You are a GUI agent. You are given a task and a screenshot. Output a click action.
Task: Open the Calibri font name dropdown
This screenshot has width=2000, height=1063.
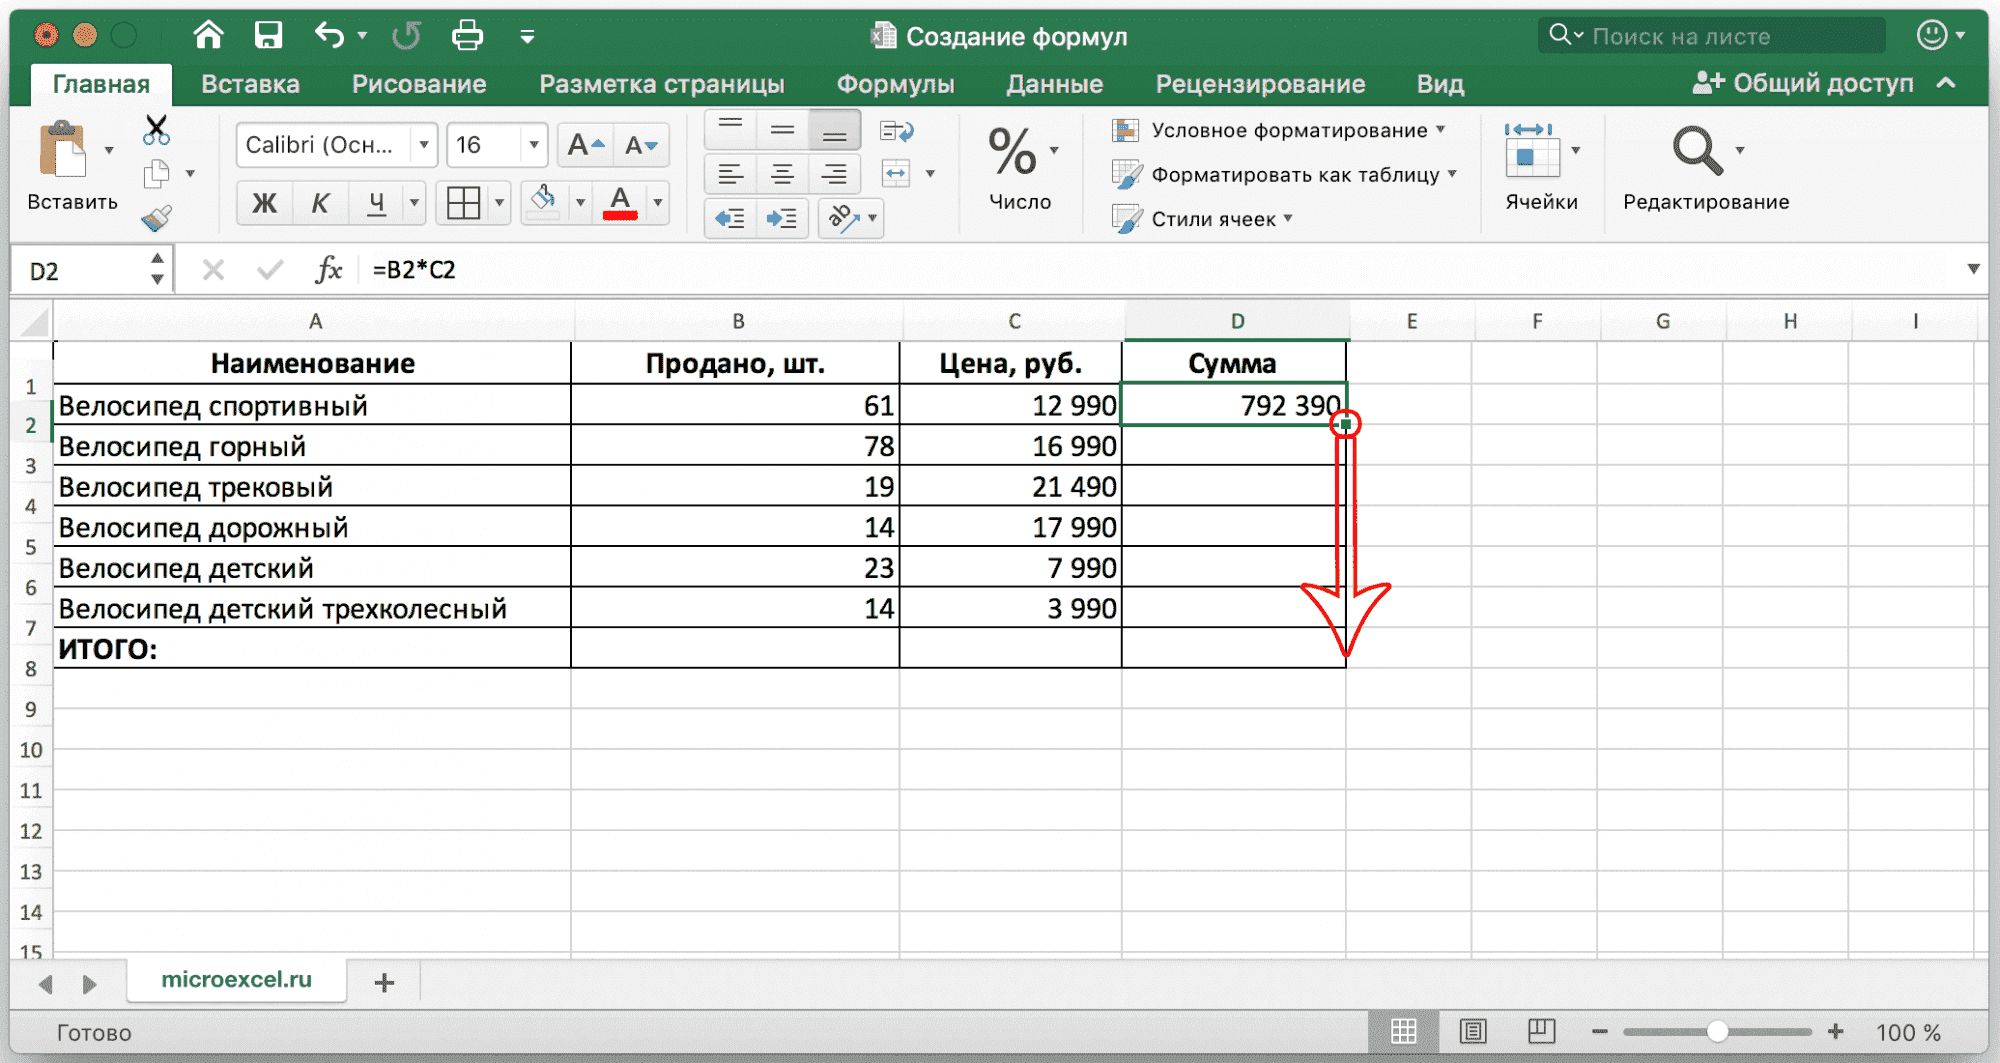[x=424, y=145]
